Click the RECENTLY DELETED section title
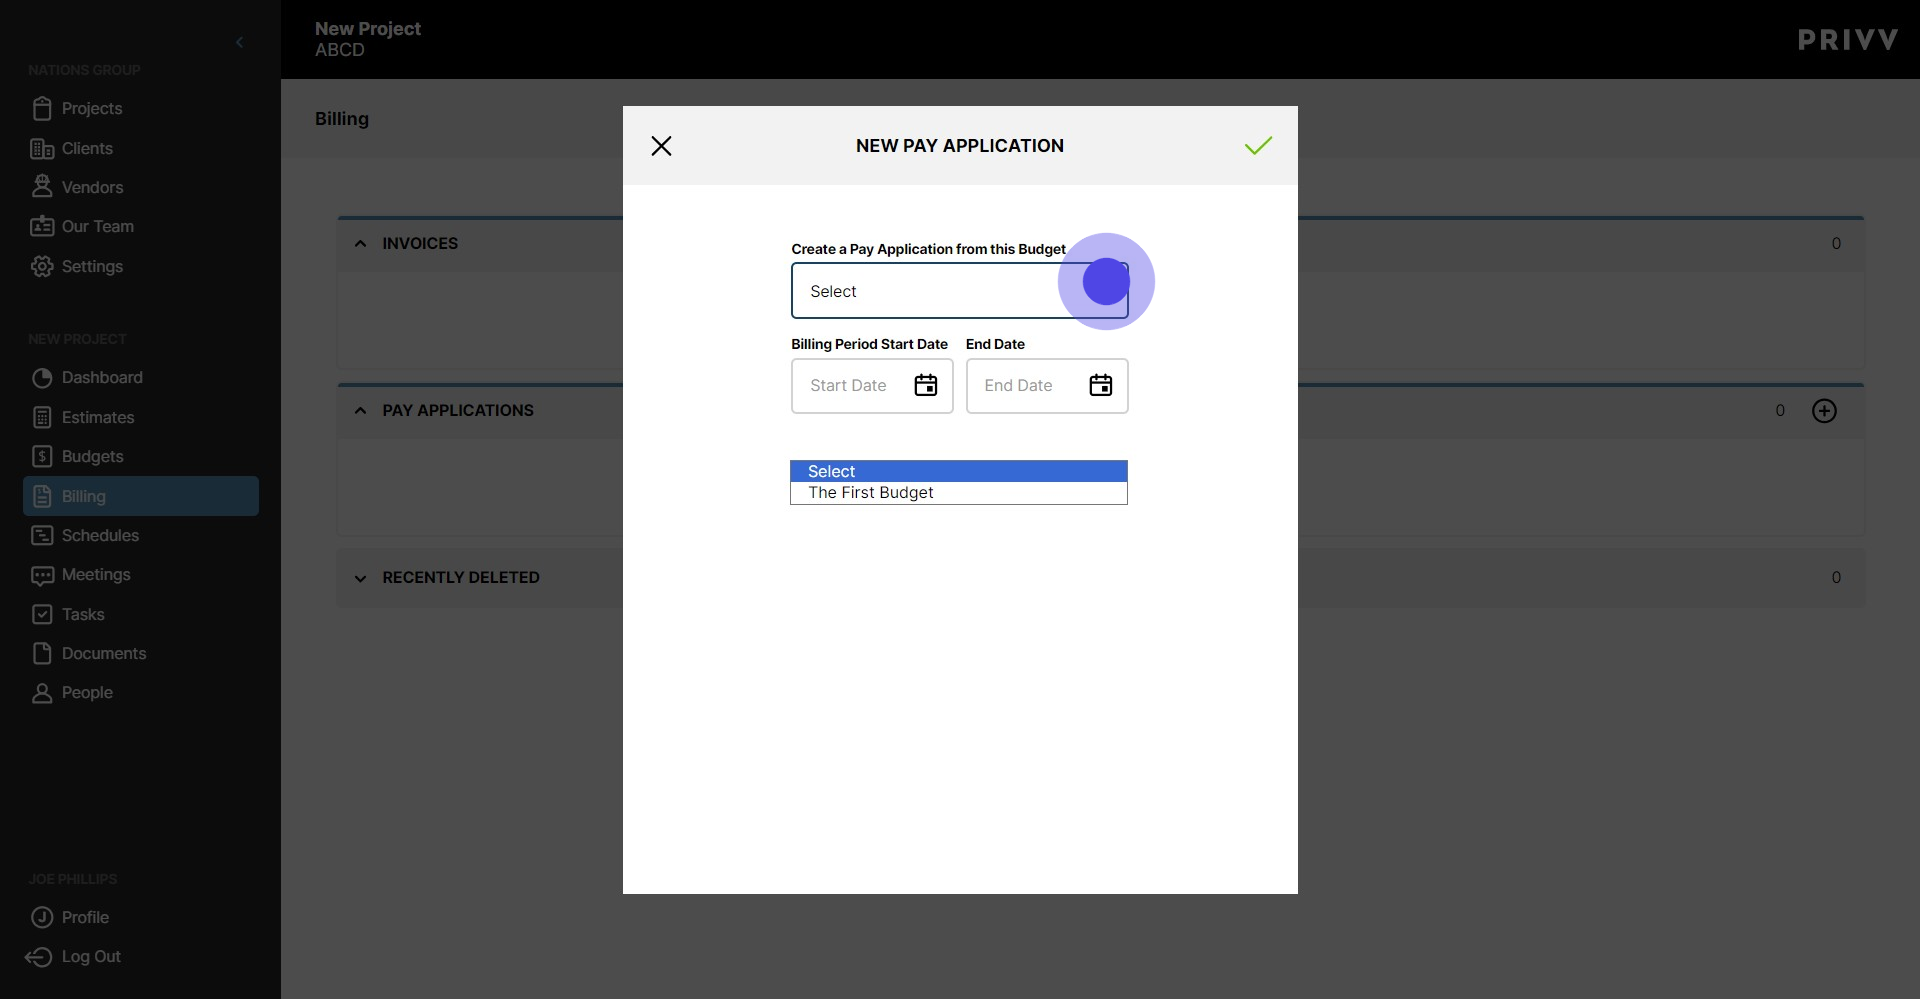 (x=461, y=577)
